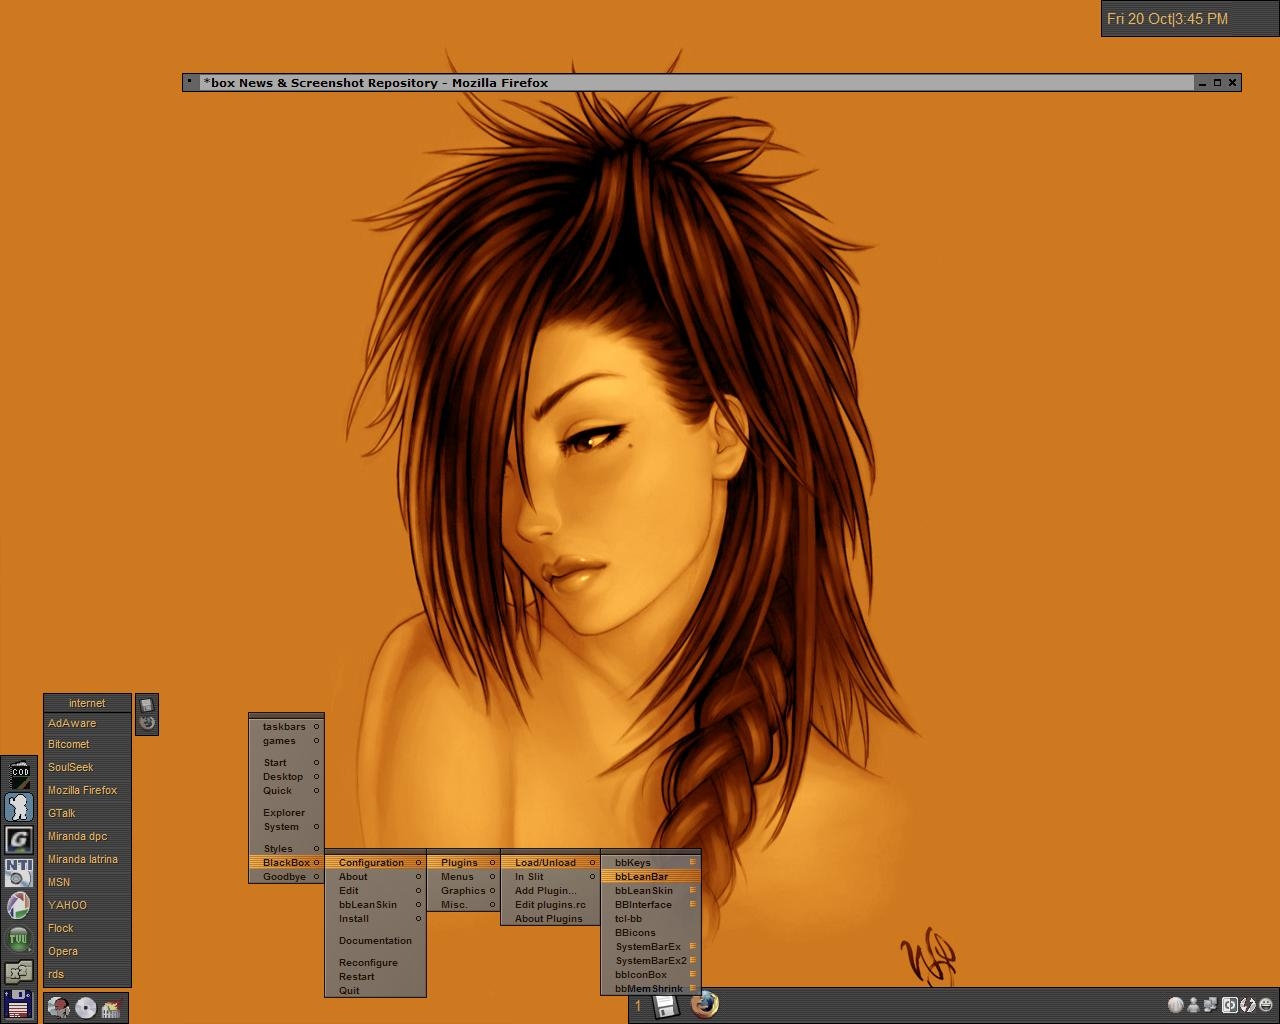Expand the In Slit submenu
Viewport: 1280px width, 1024px height.
click(x=550, y=877)
